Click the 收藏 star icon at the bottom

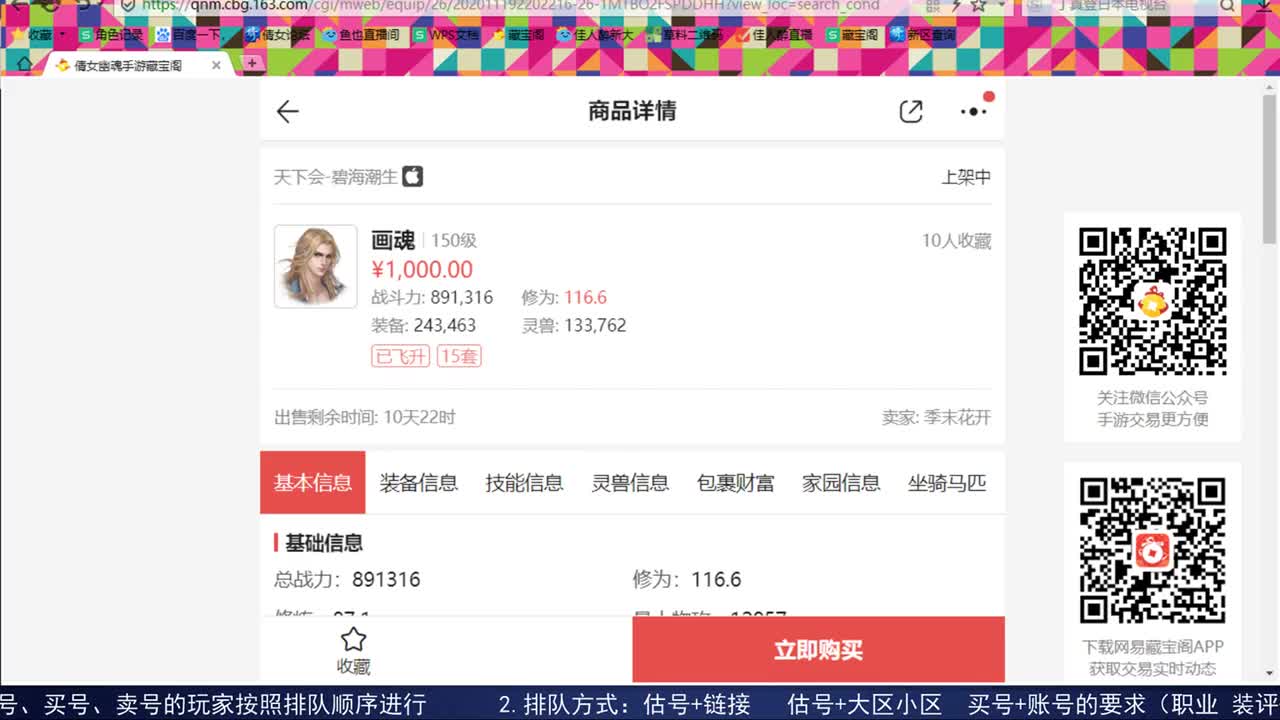pos(354,640)
